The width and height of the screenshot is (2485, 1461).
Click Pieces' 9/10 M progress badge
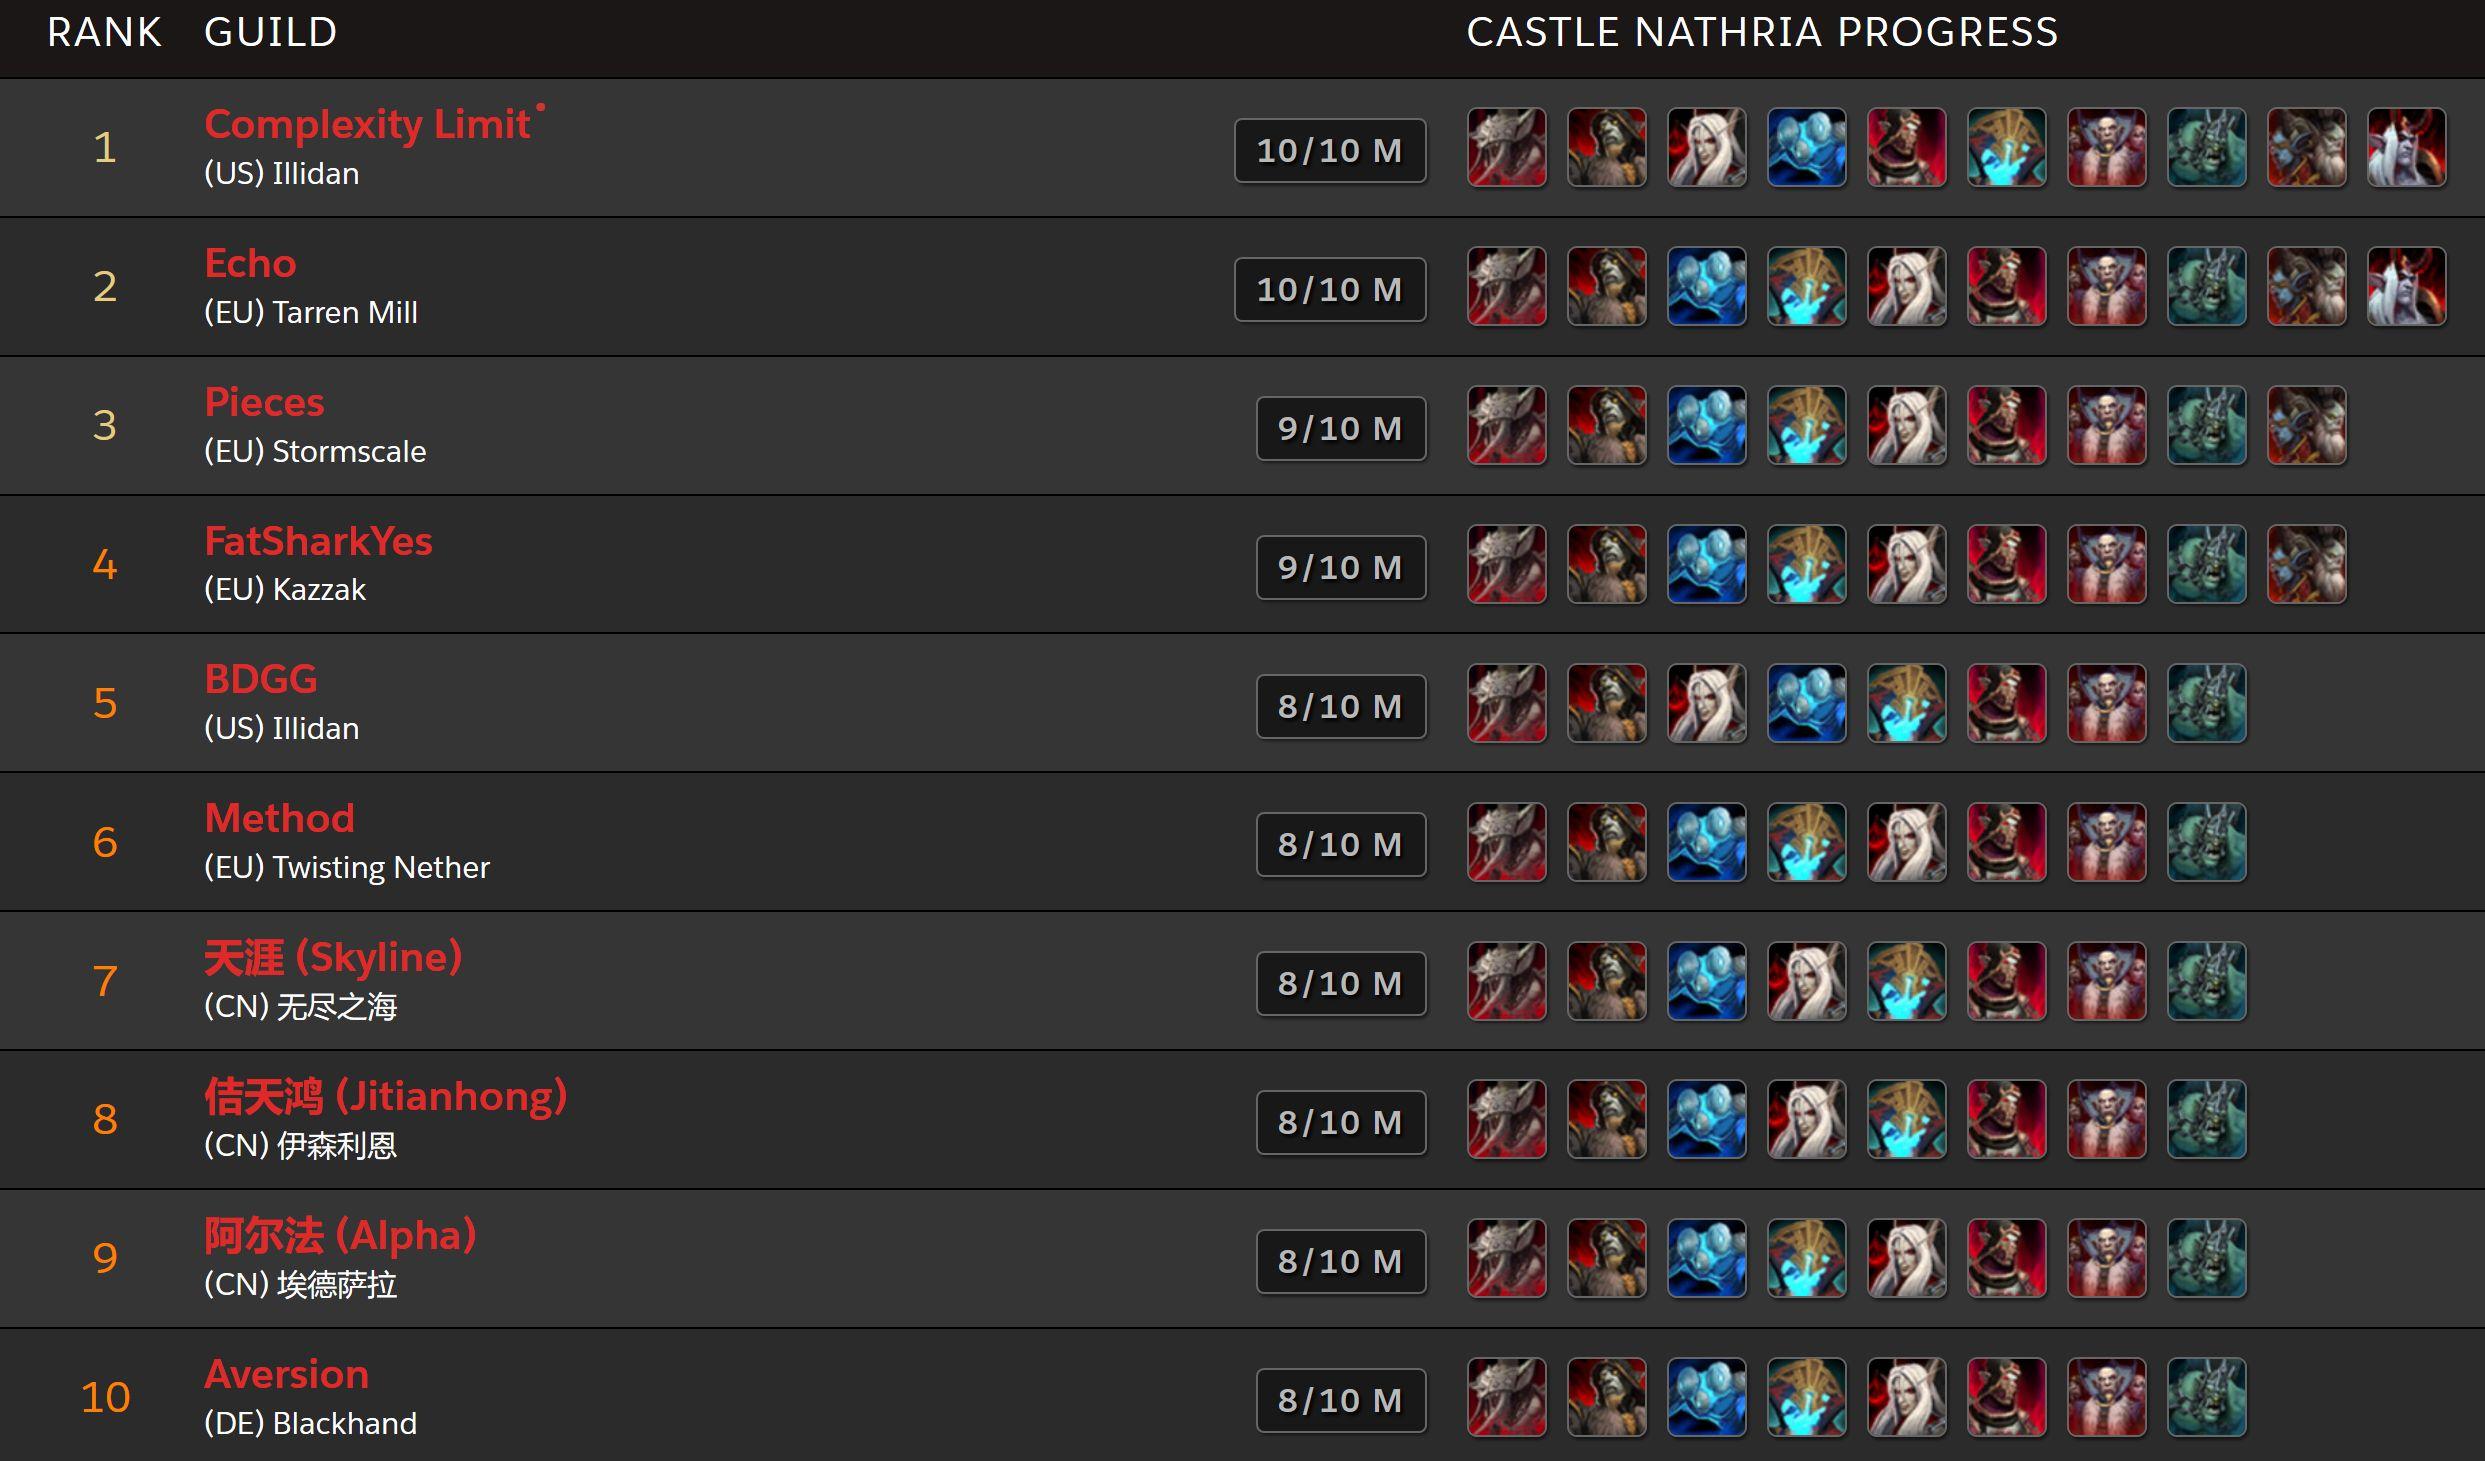[1341, 428]
